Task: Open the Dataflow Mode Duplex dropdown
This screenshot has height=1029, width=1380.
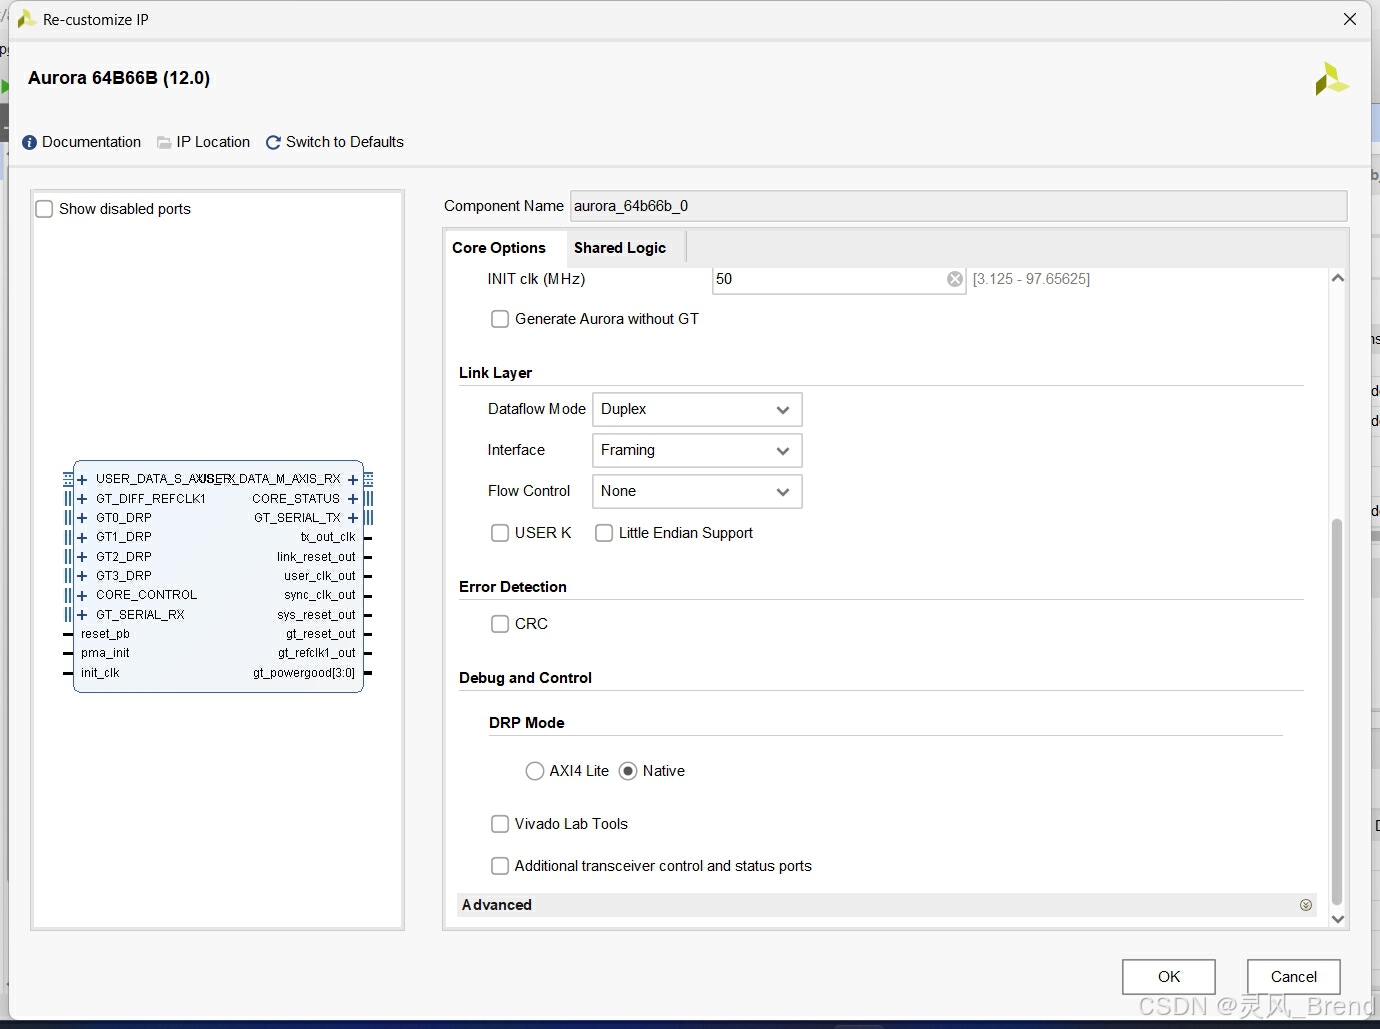Action: 697,410
